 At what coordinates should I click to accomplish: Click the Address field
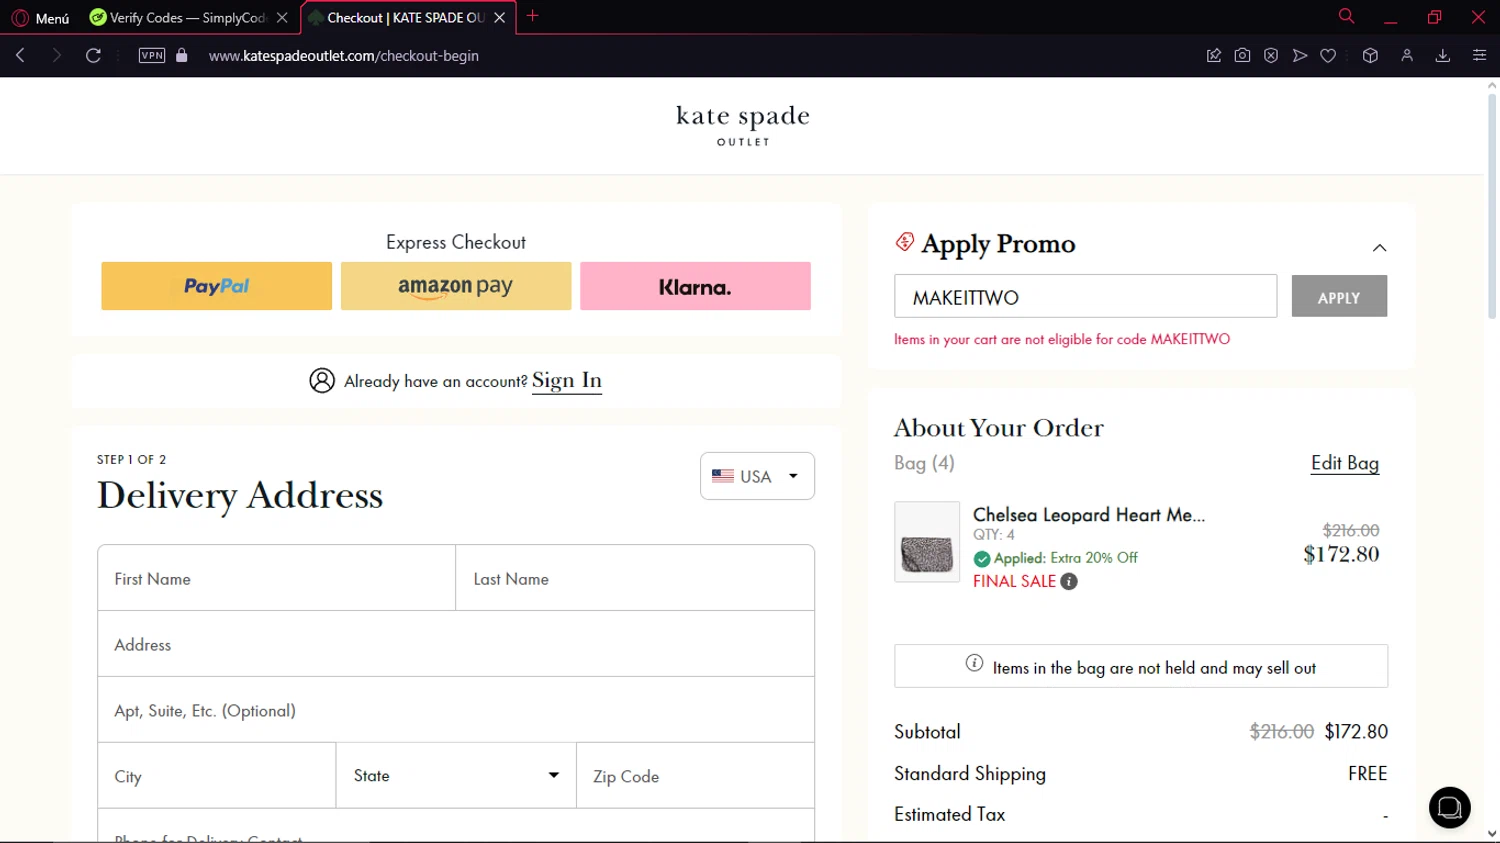(x=456, y=644)
